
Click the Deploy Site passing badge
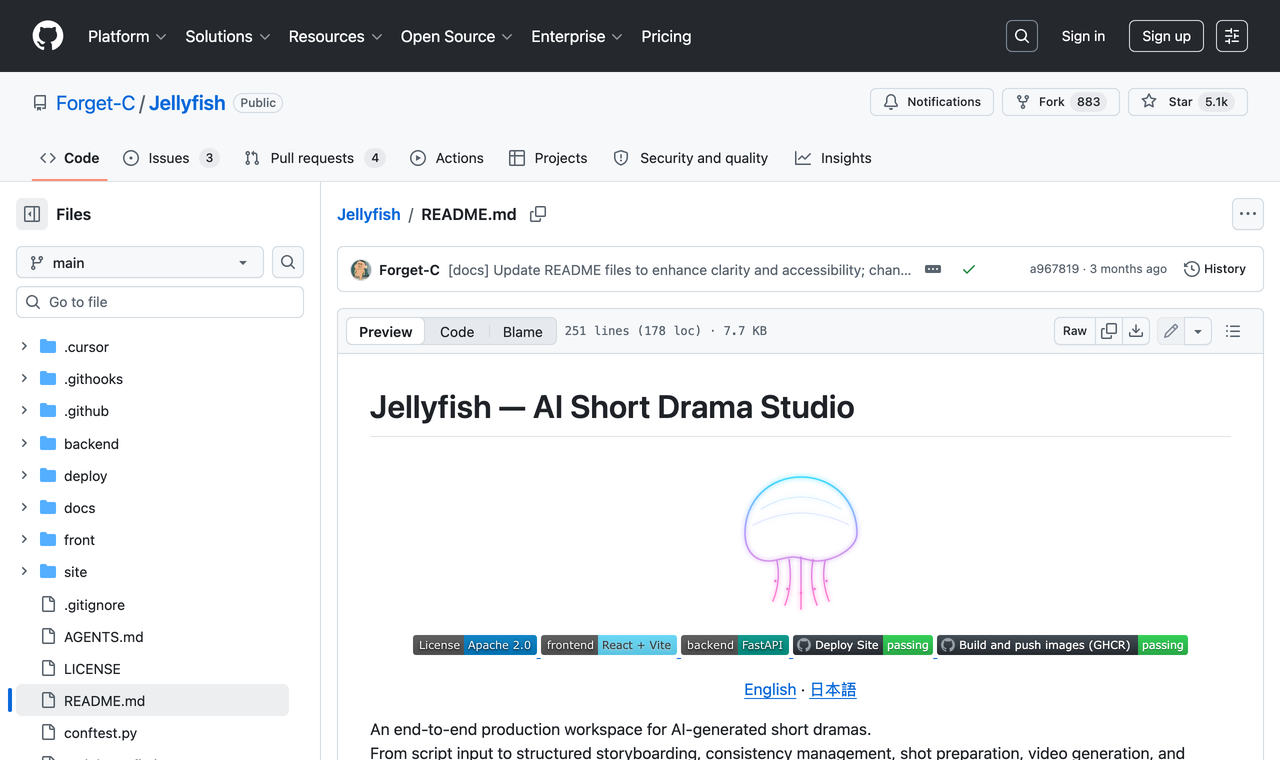[863, 645]
